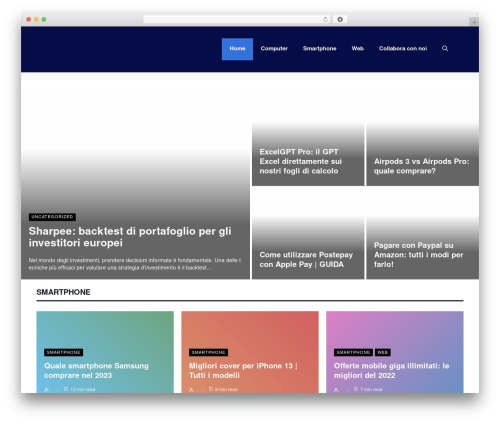
Task: Click the browser address bar field
Action: [x=237, y=19]
